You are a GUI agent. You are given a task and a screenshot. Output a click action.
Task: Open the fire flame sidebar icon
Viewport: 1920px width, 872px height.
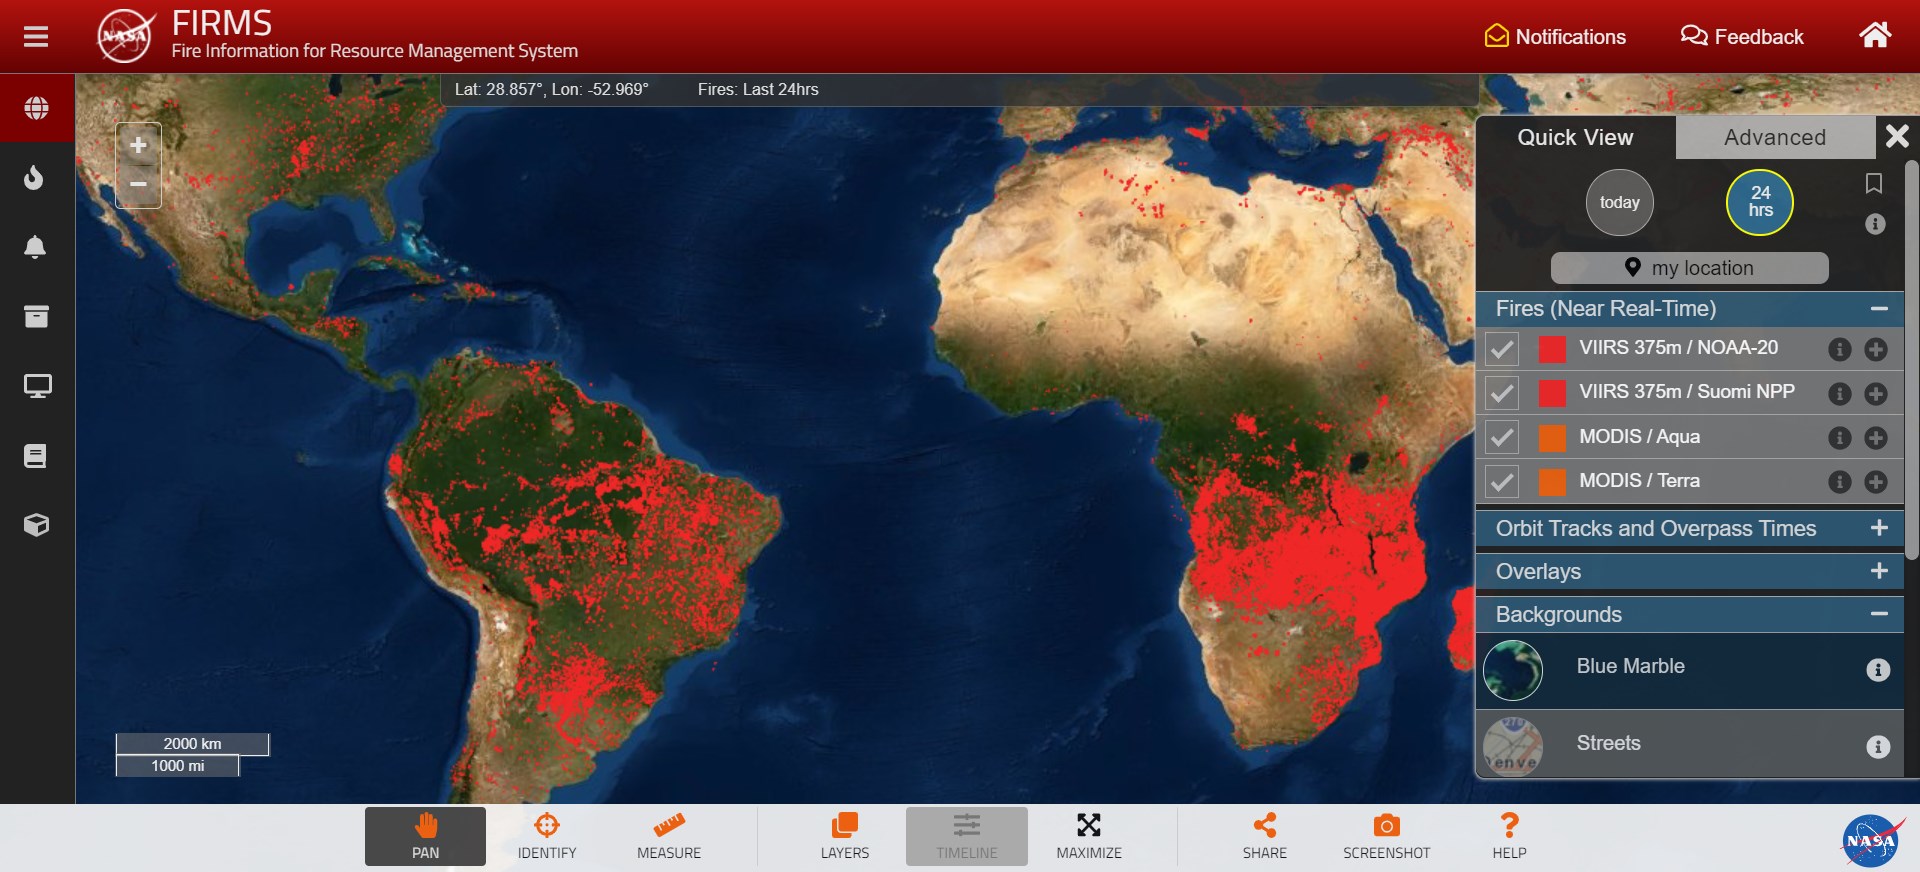click(x=35, y=178)
